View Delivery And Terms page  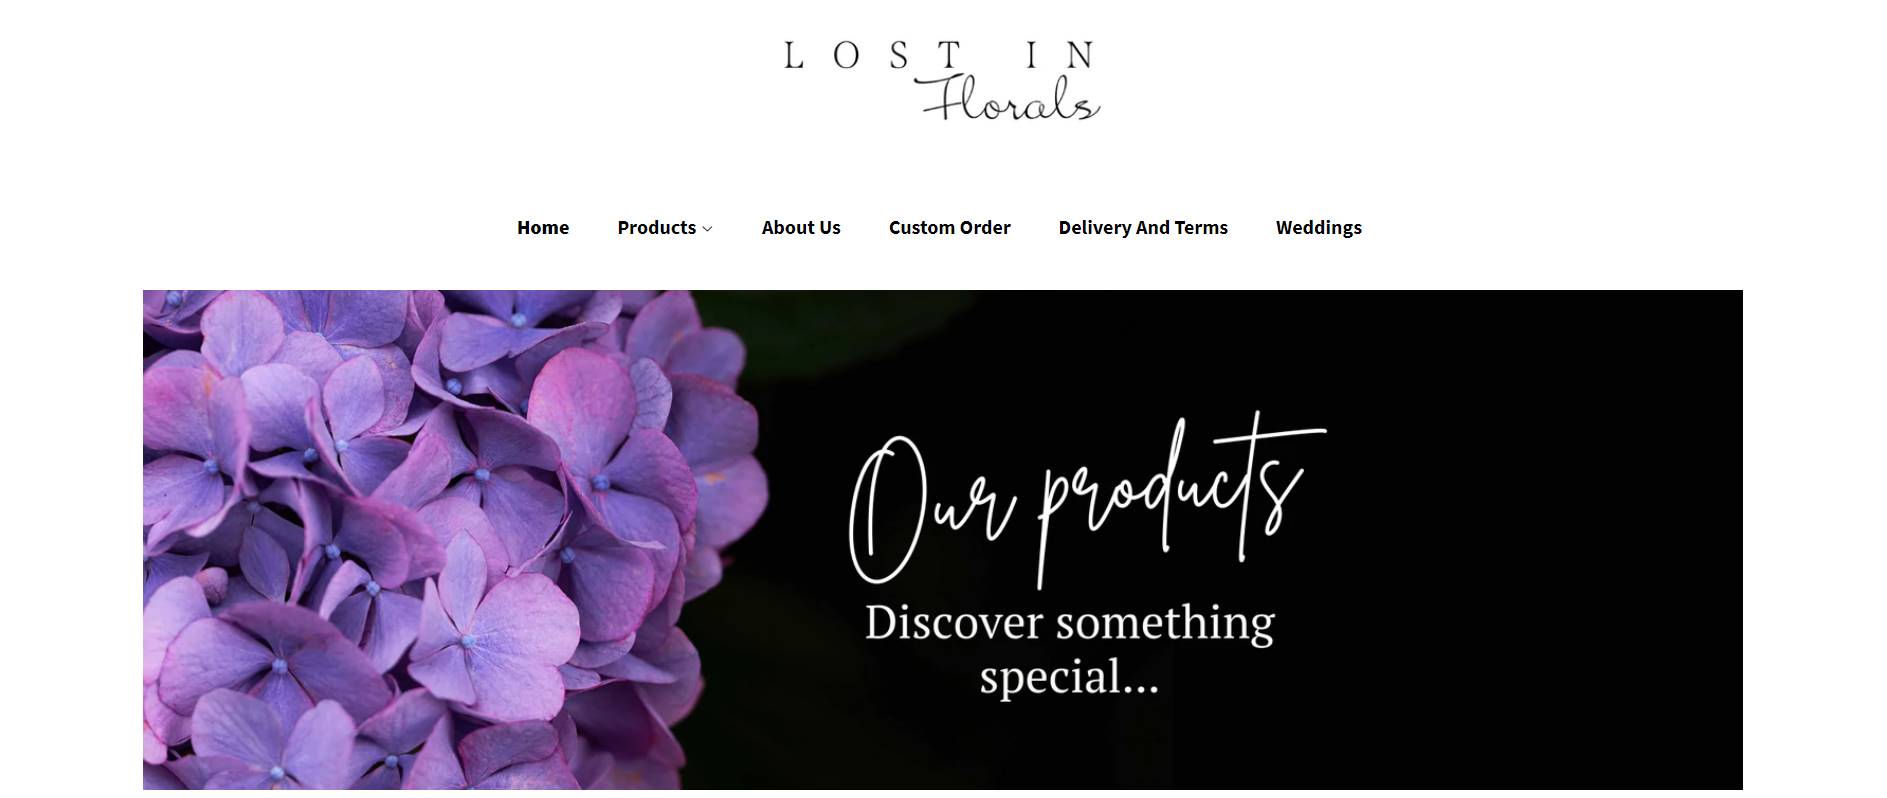point(1143,227)
